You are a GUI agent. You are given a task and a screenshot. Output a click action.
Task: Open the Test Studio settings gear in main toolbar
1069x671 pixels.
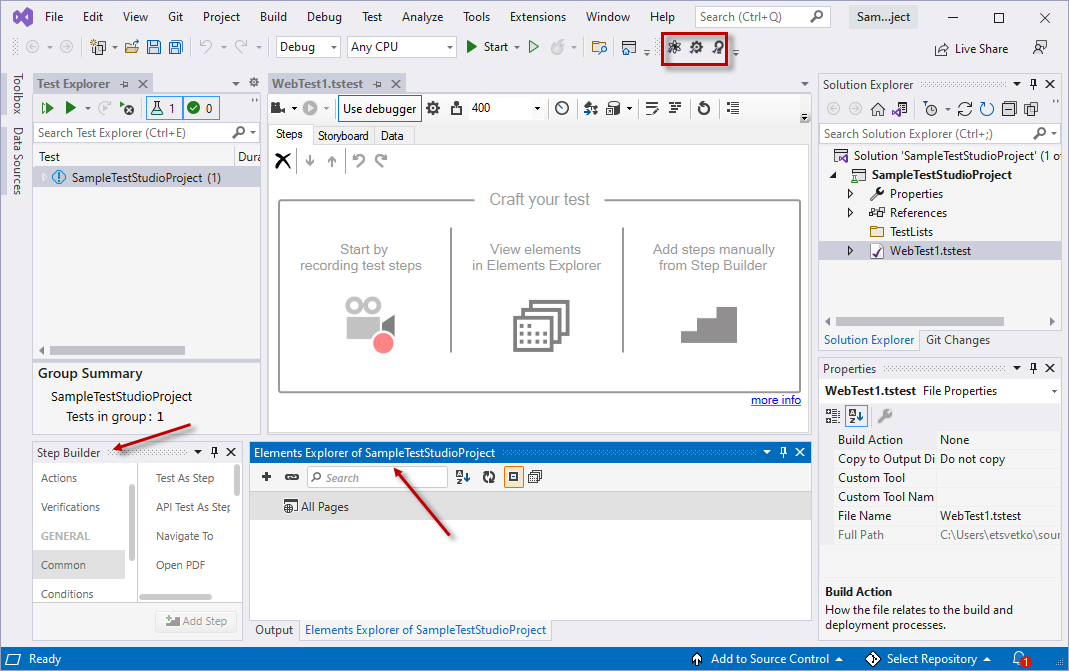point(695,47)
